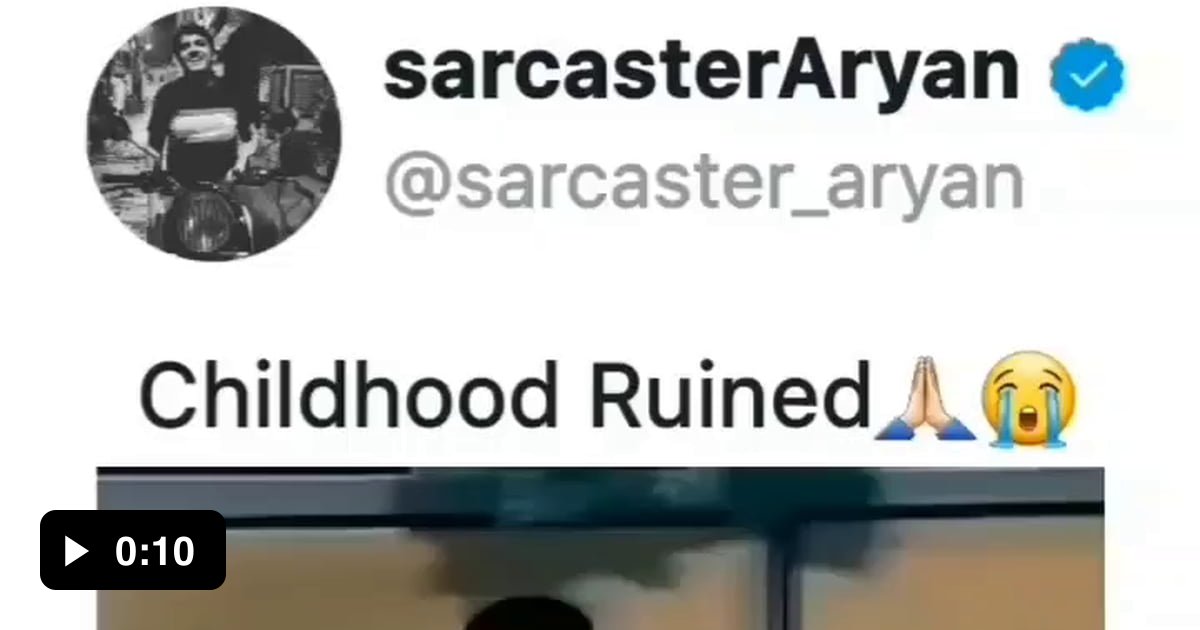This screenshot has height=630, width=1200.
Task: Select the word Ruined in the tweet
Action: coord(729,395)
